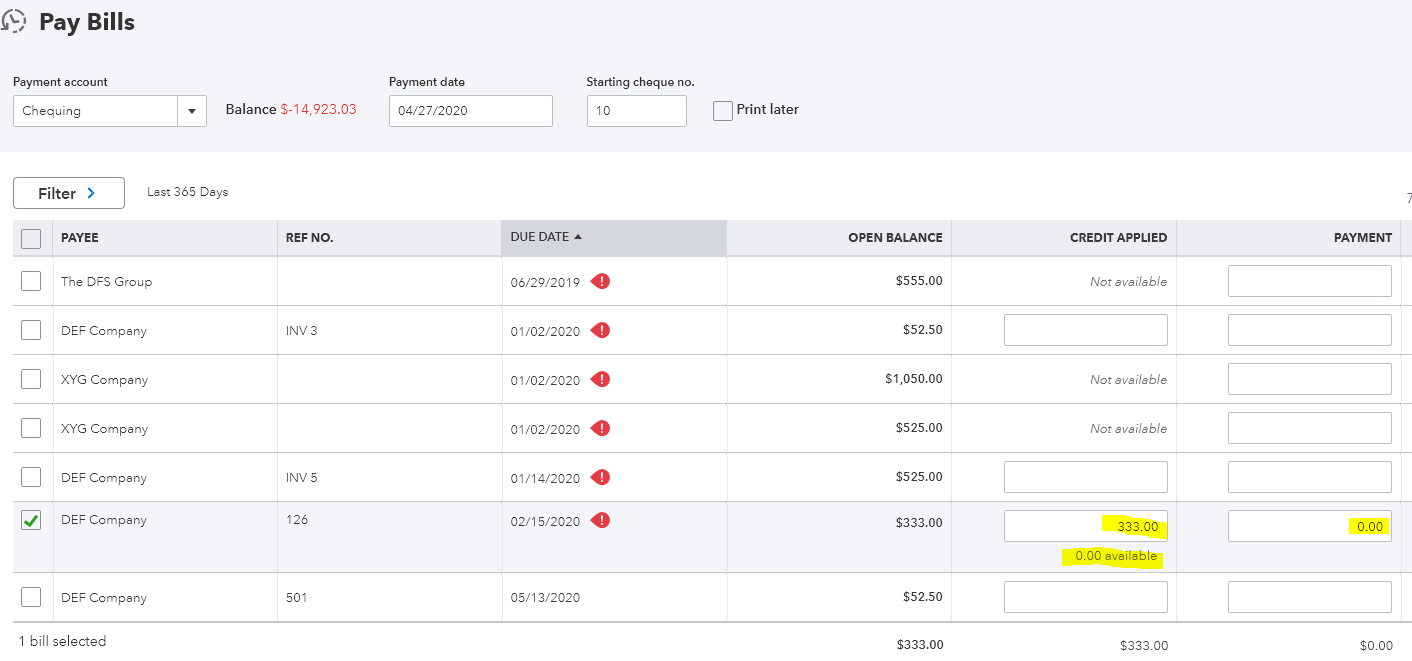
Task: Expand the Filter options button
Action: coord(68,193)
